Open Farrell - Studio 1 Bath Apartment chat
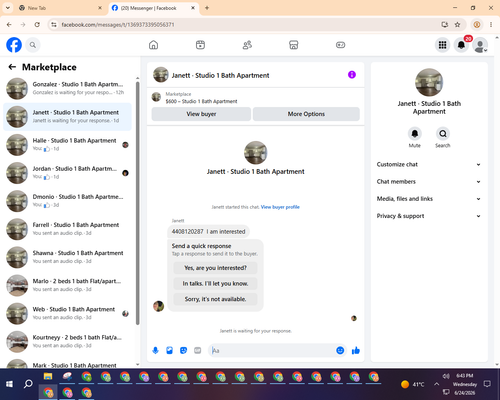 tap(67, 229)
